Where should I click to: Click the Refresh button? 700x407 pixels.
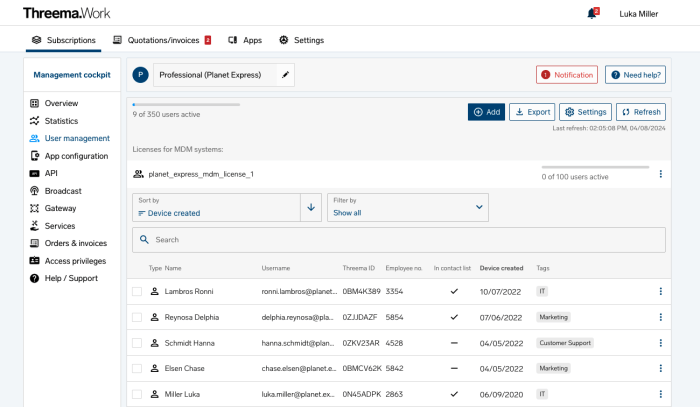pos(641,112)
